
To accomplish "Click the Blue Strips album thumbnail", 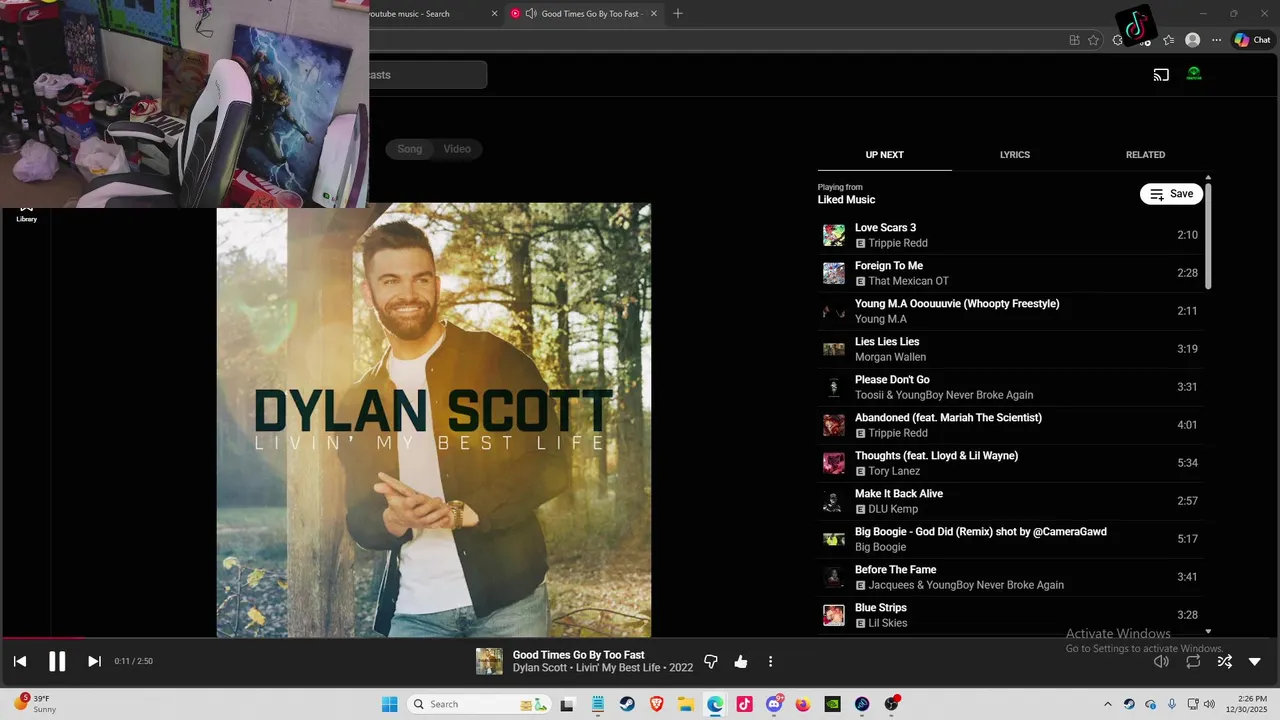I will [x=833, y=615].
